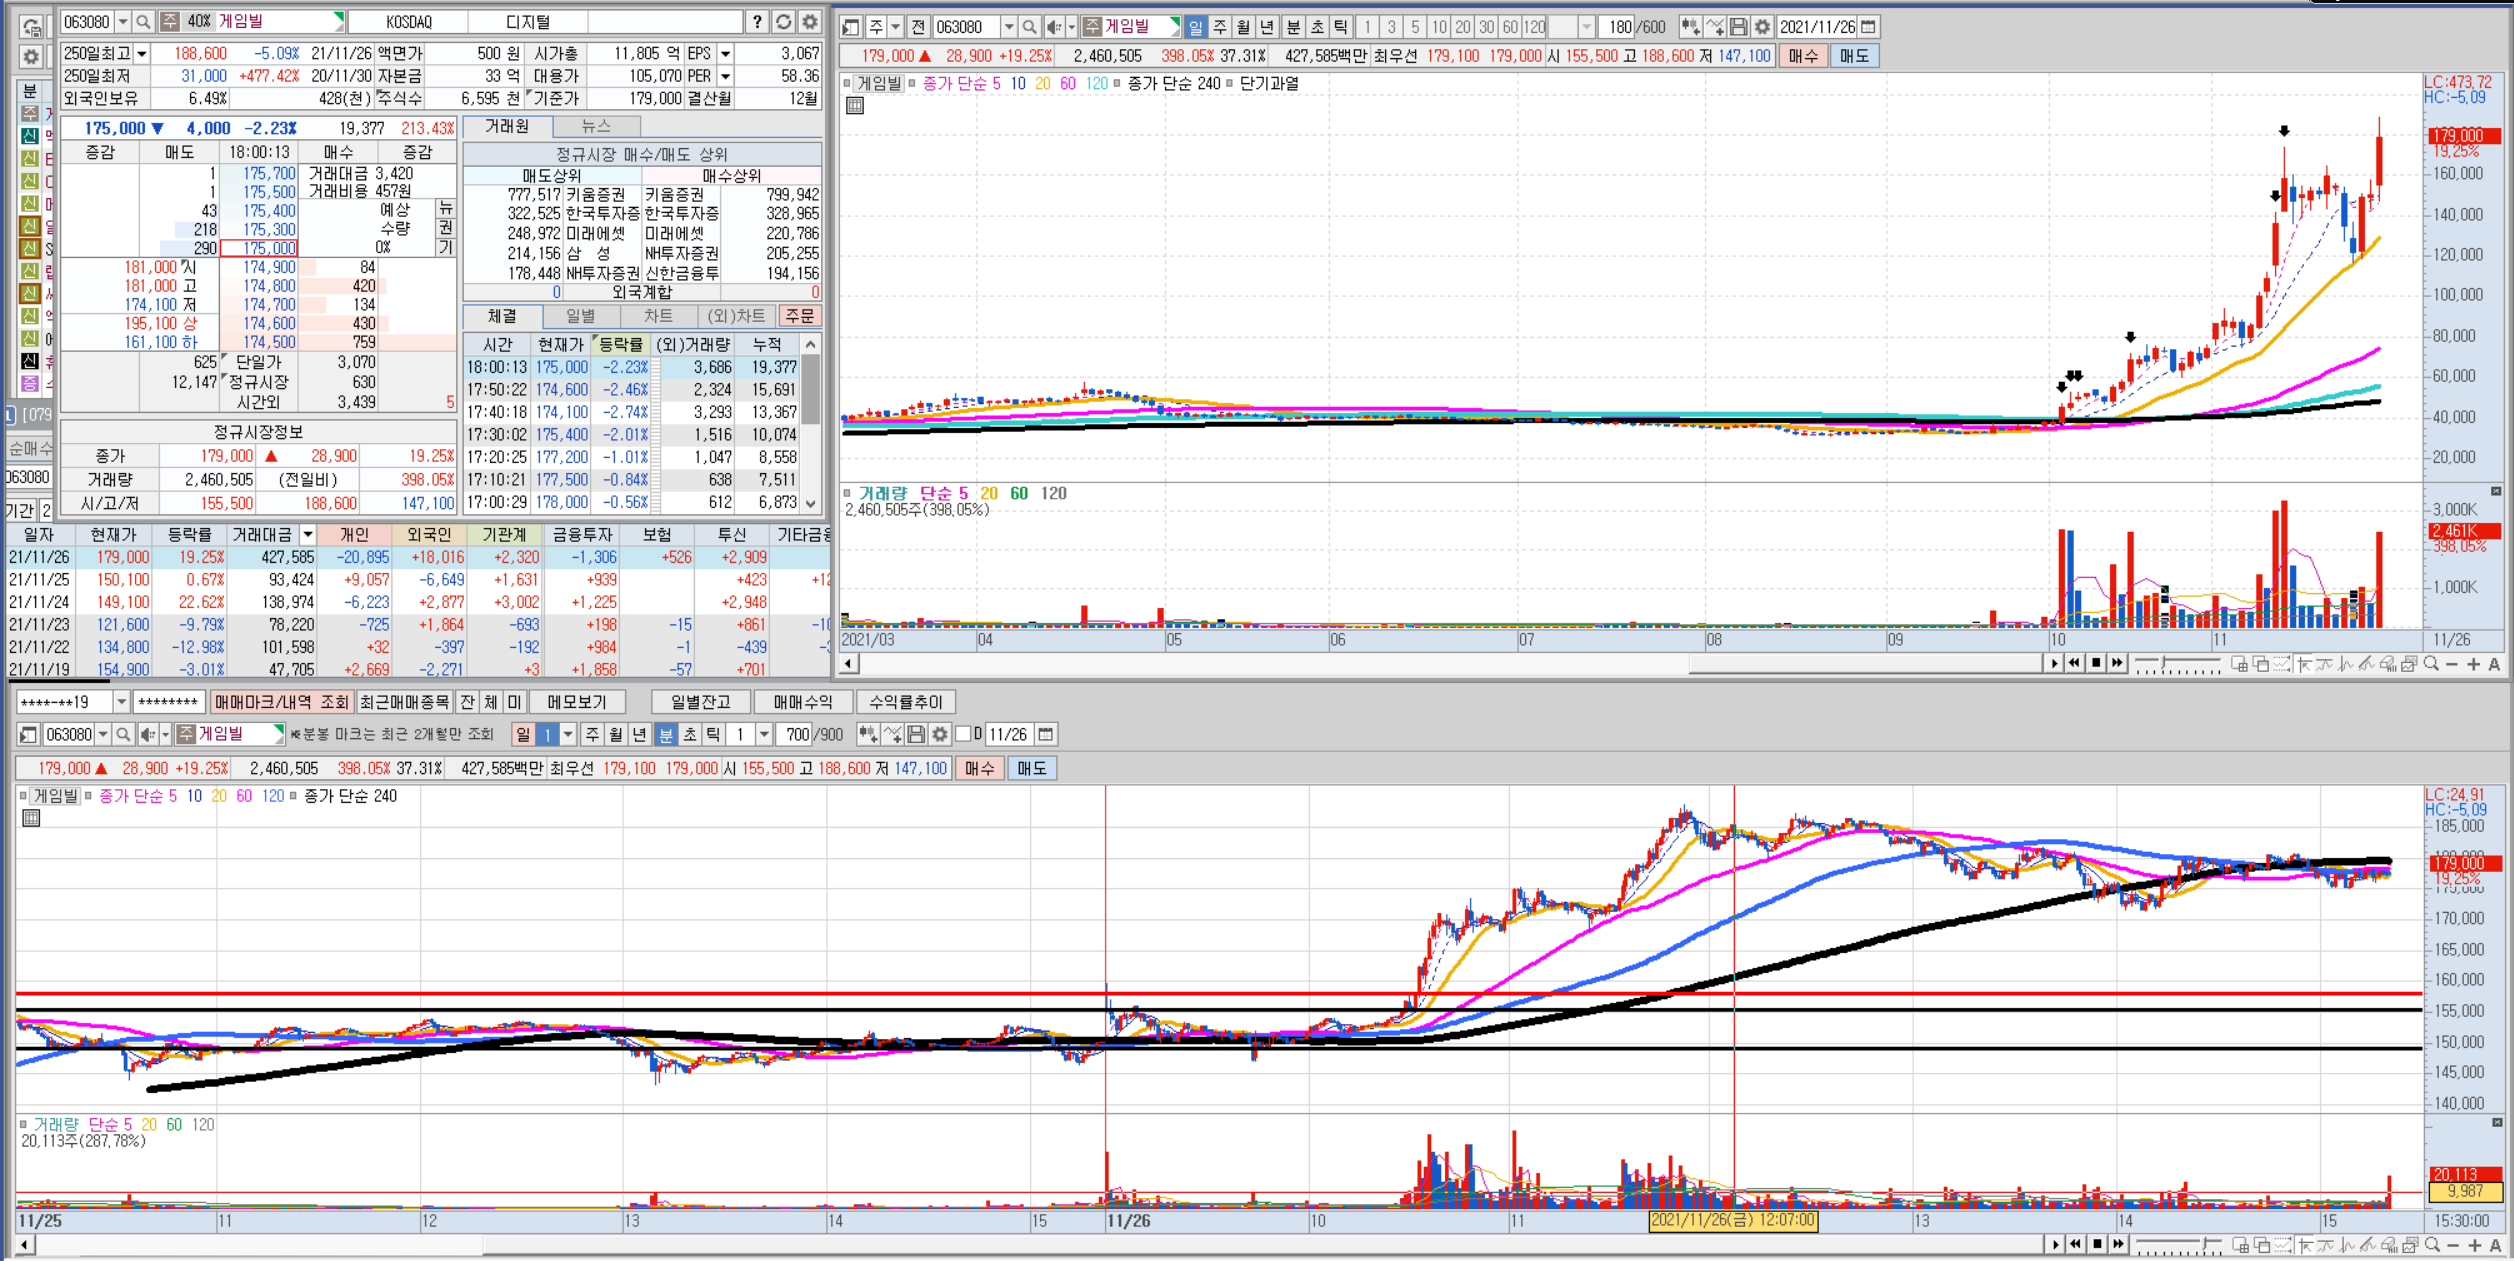This screenshot has width=2514, height=1261.
Task: Click the stock search magnifier in upper chart toolbar
Action: 1029,27
